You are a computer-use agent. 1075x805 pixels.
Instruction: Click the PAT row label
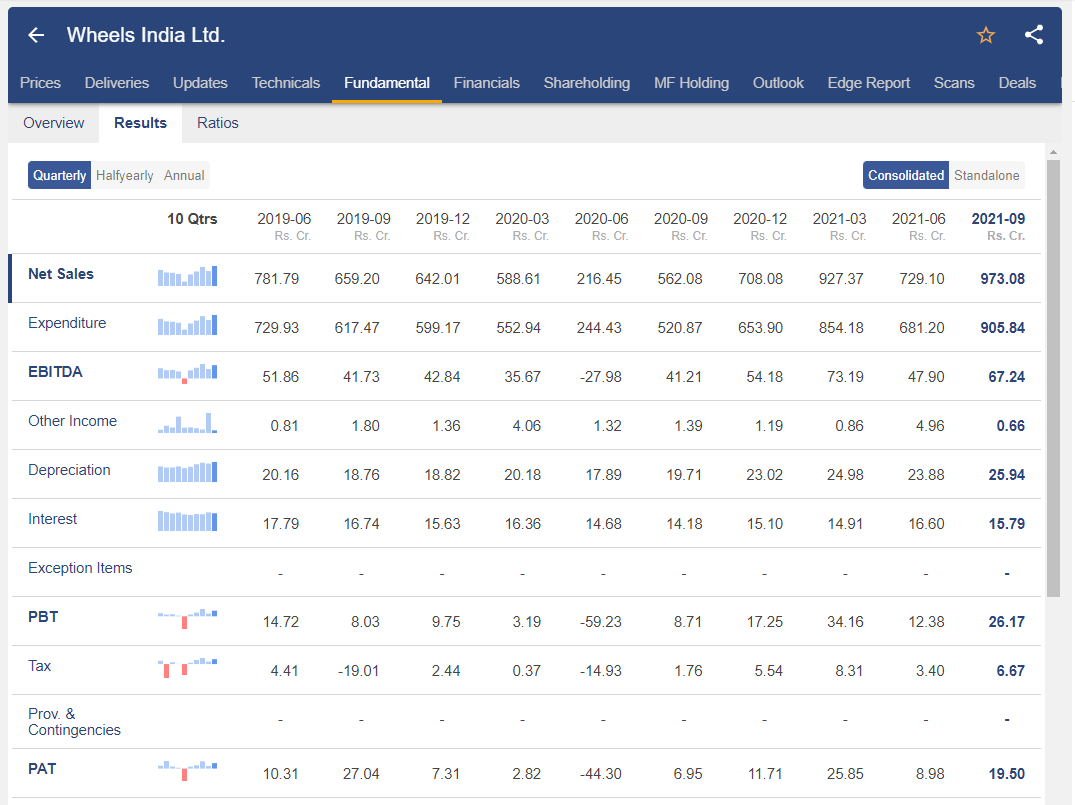[x=42, y=769]
